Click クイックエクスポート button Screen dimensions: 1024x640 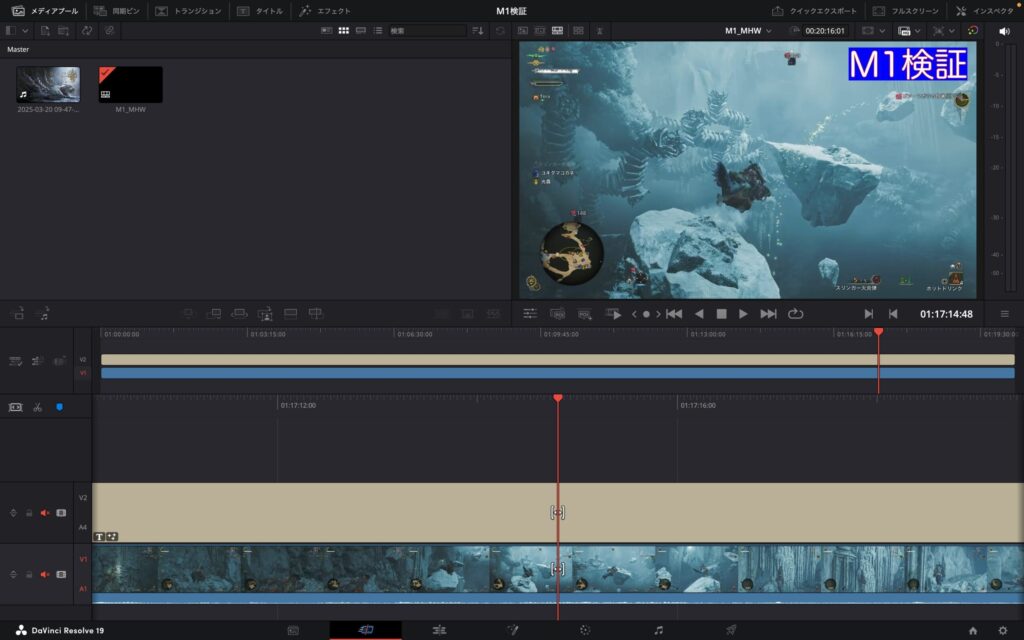coord(814,11)
